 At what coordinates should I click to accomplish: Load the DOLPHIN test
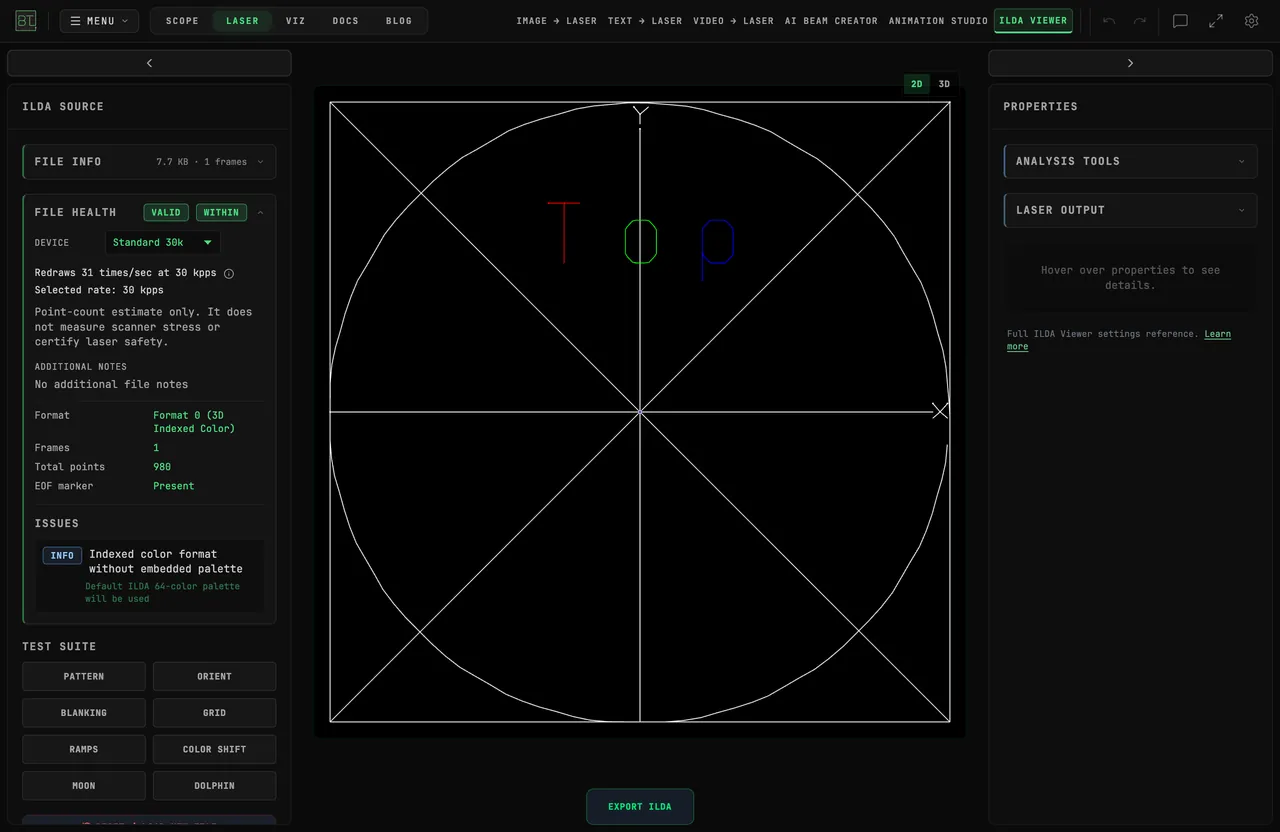[x=214, y=786]
